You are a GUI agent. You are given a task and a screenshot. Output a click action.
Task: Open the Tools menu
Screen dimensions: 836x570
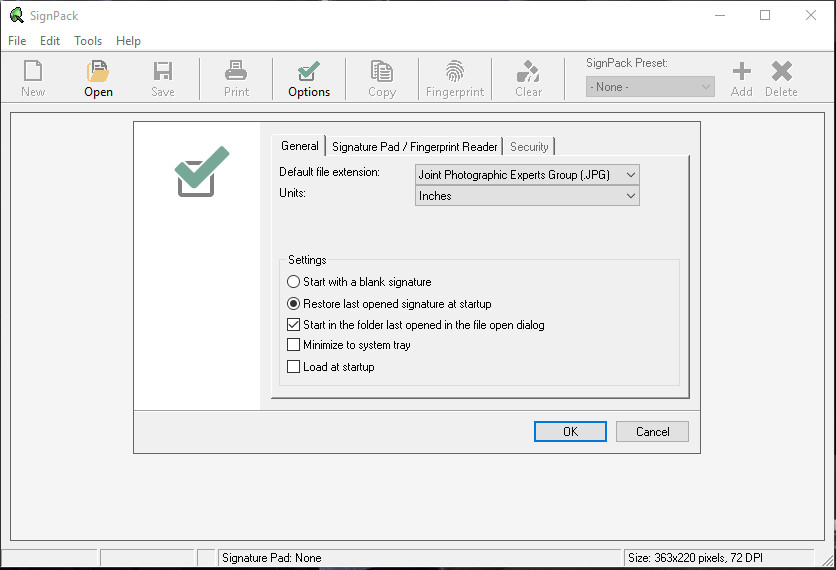(x=88, y=41)
